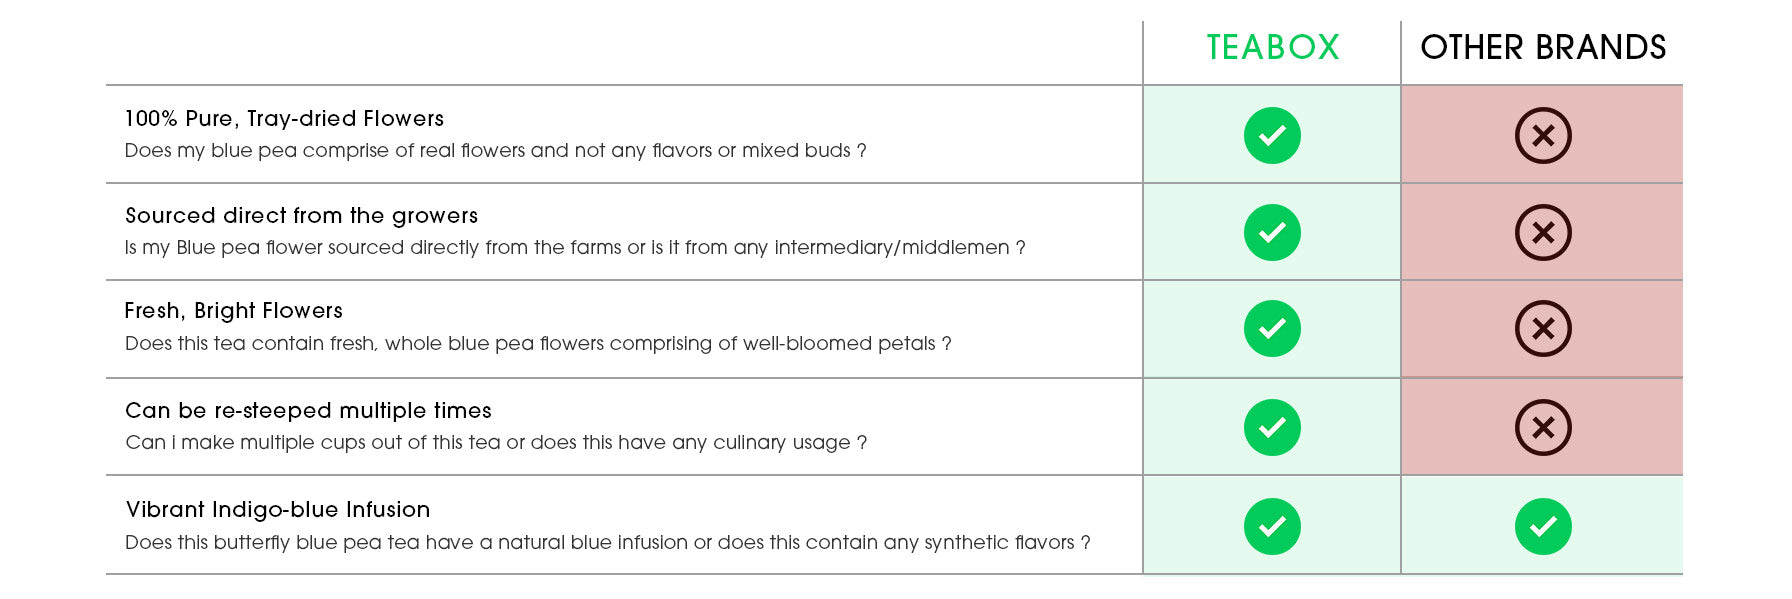
Task: Click the "Sourced direct from the growers" heading
Action: point(301,215)
